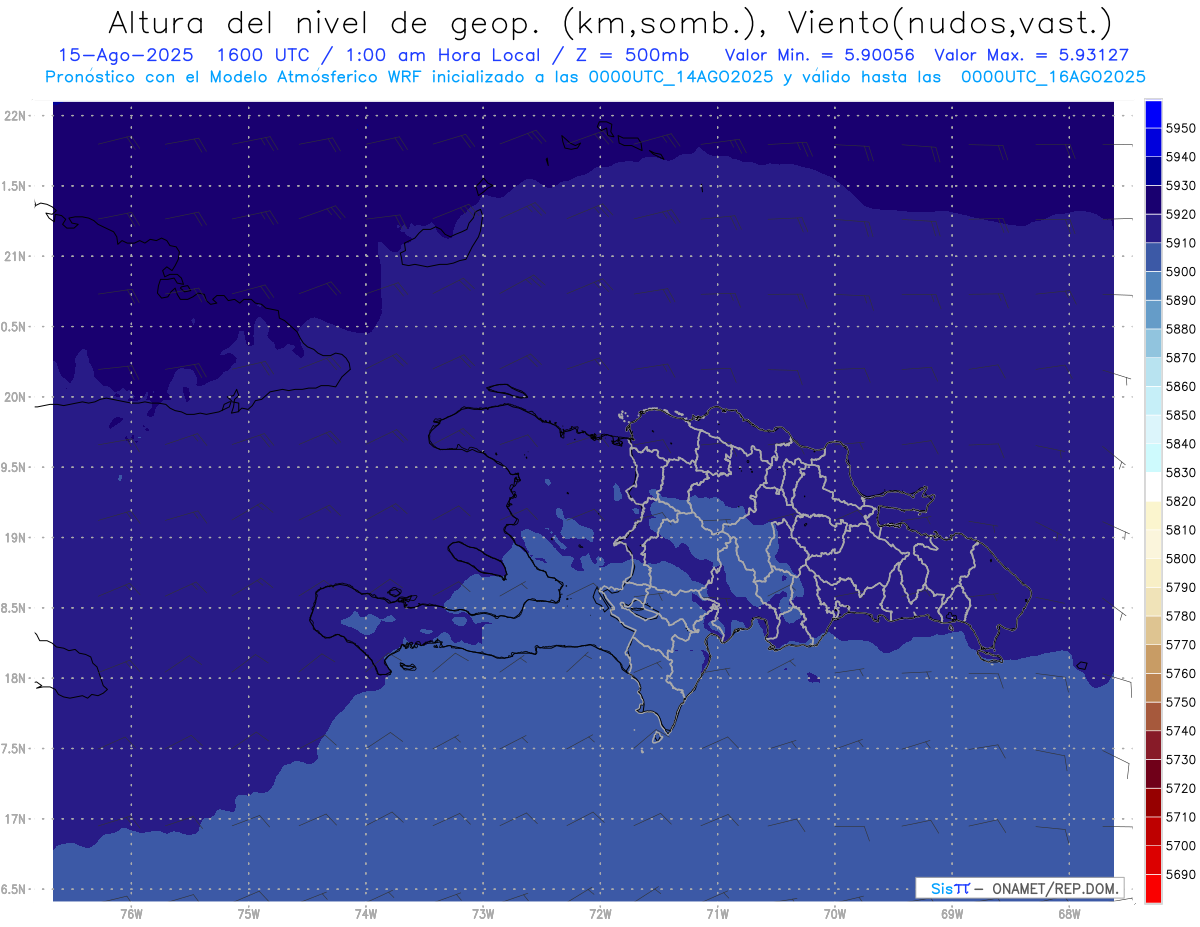Click the colorbar label '5930'
The image size is (1200, 927).
pos(1180,185)
